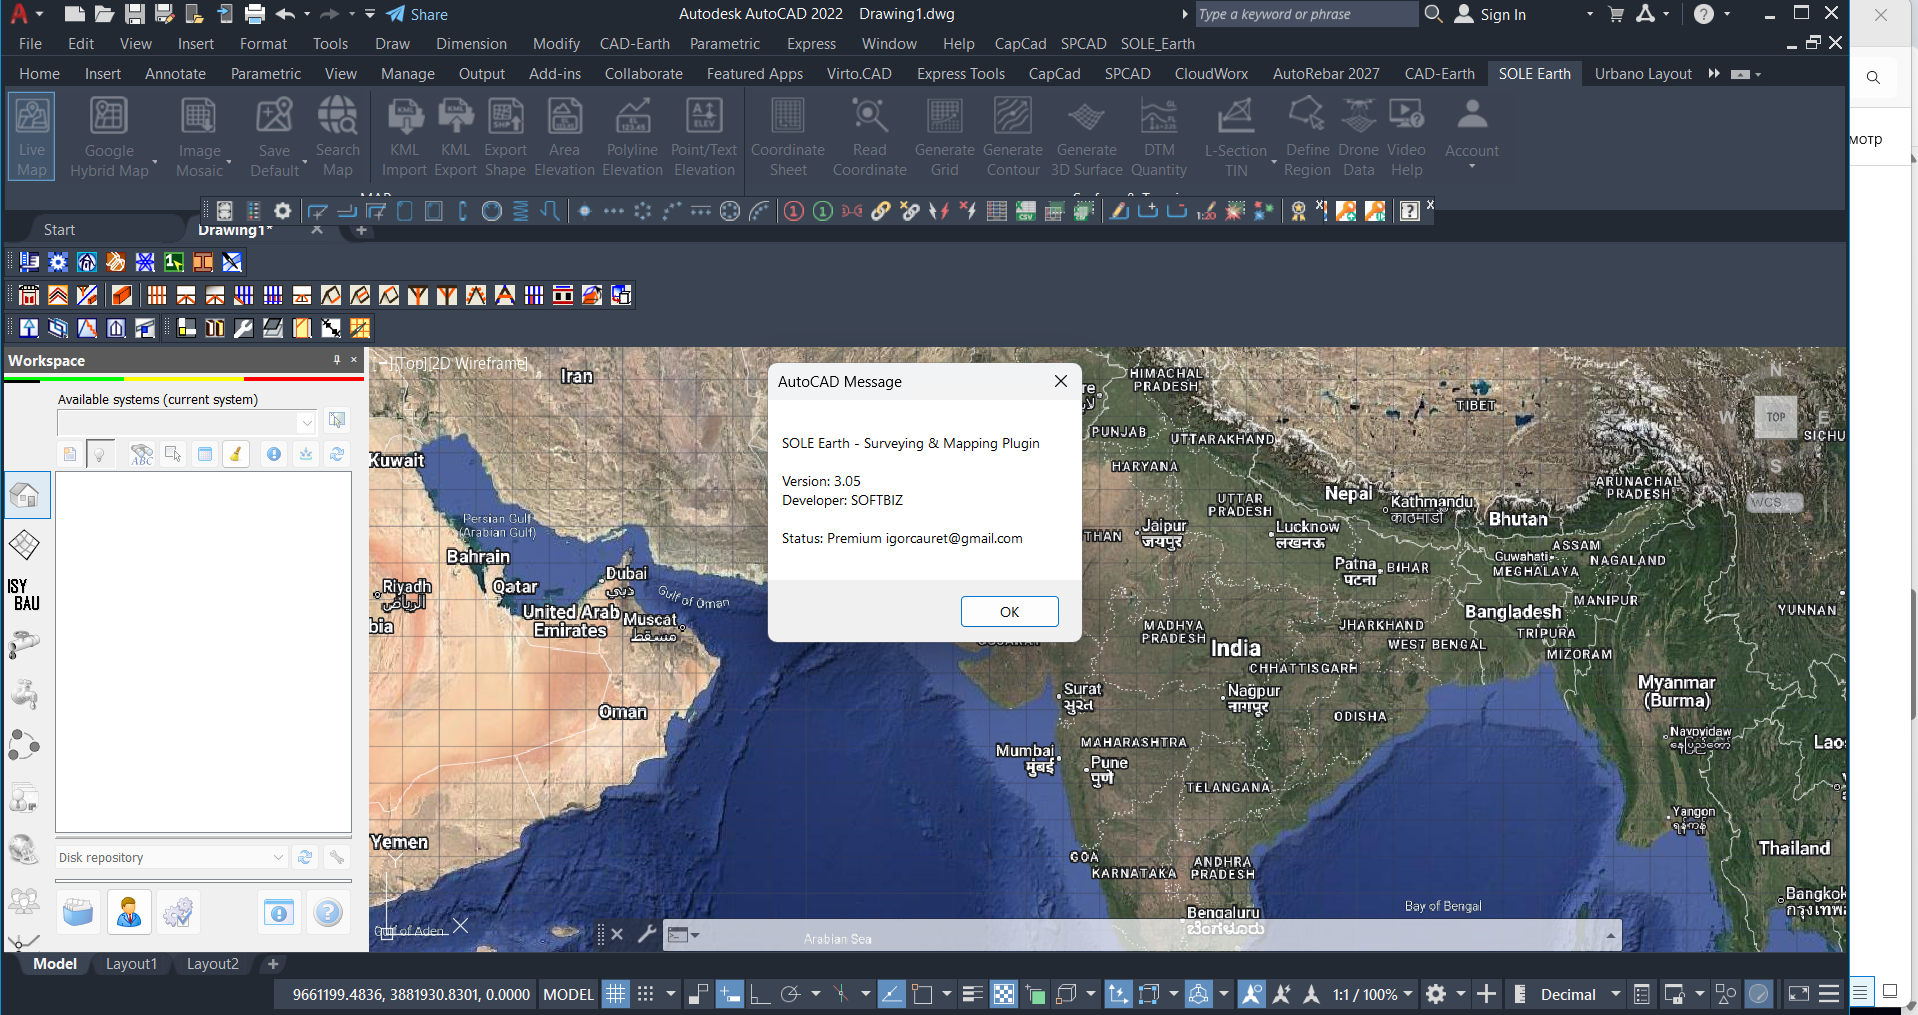Click OK in AutoCAD Message dialog
Viewport: 1918px width, 1015px height.
tap(1009, 611)
